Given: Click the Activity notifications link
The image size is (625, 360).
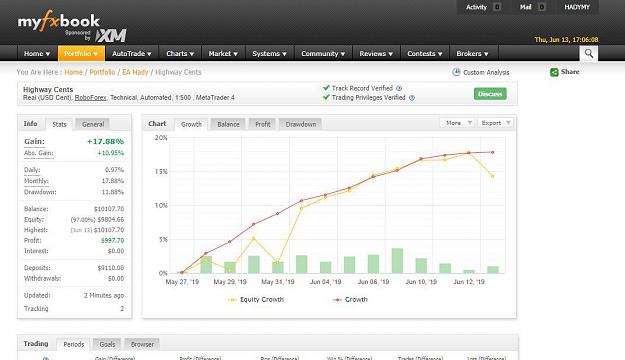Looking at the screenshot, I should [x=476, y=7].
